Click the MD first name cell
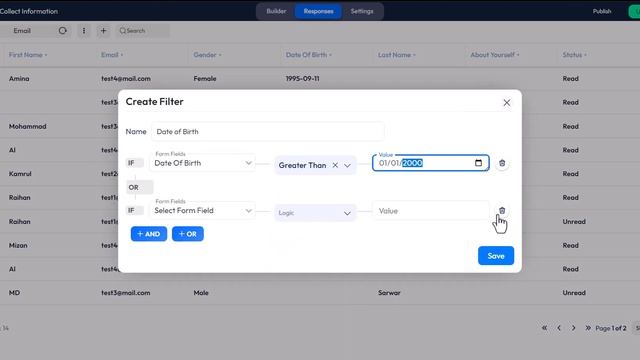The height and width of the screenshot is (360, 640). pos(14,293)
